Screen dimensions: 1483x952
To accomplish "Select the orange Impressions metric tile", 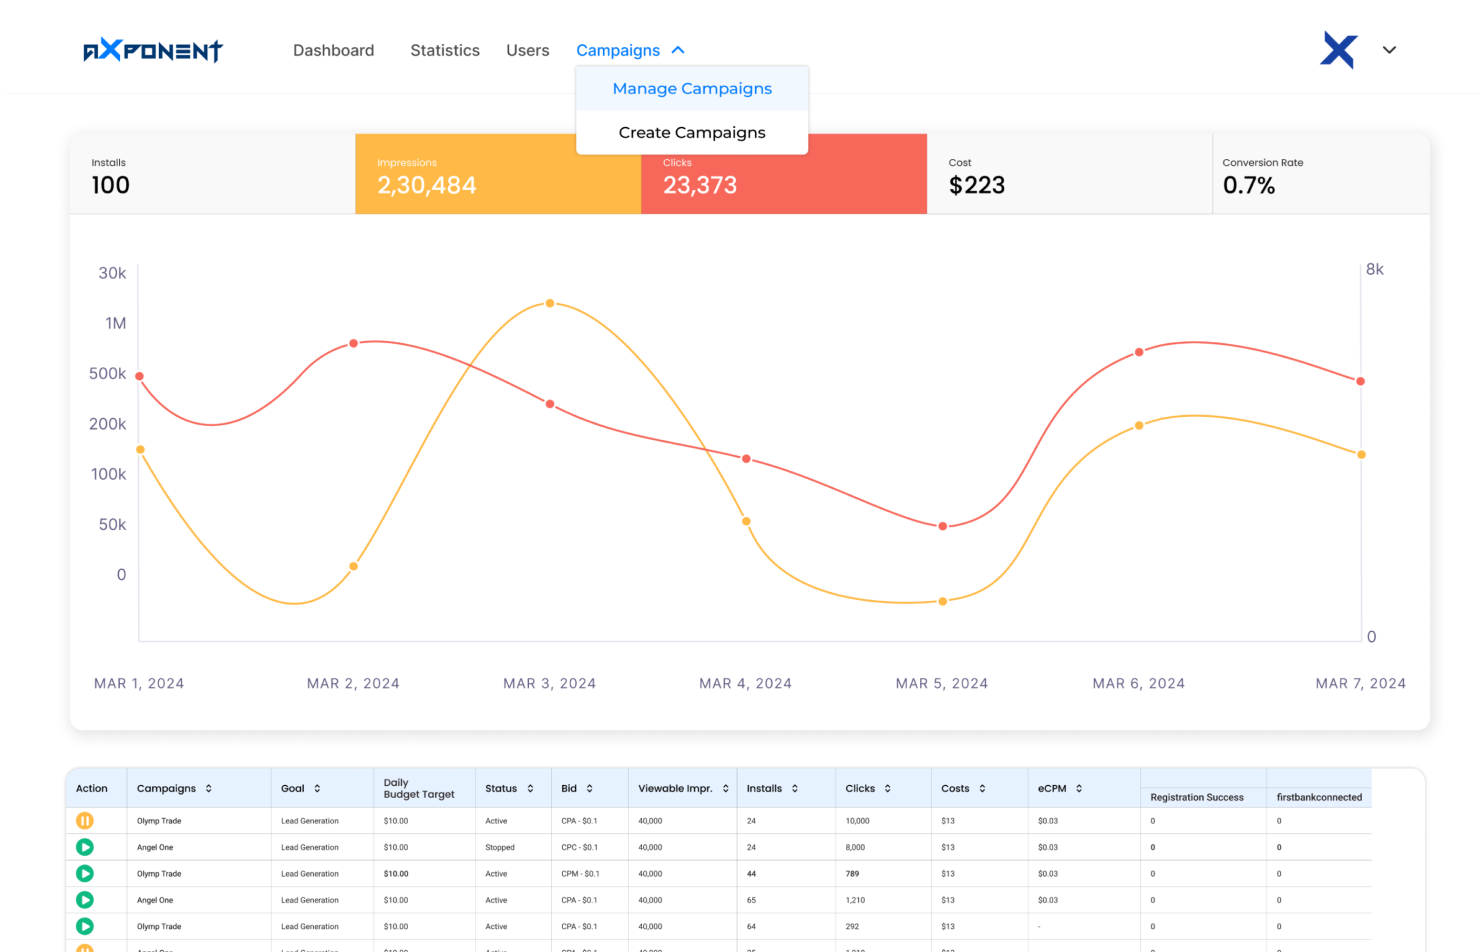I will [497, 175].
